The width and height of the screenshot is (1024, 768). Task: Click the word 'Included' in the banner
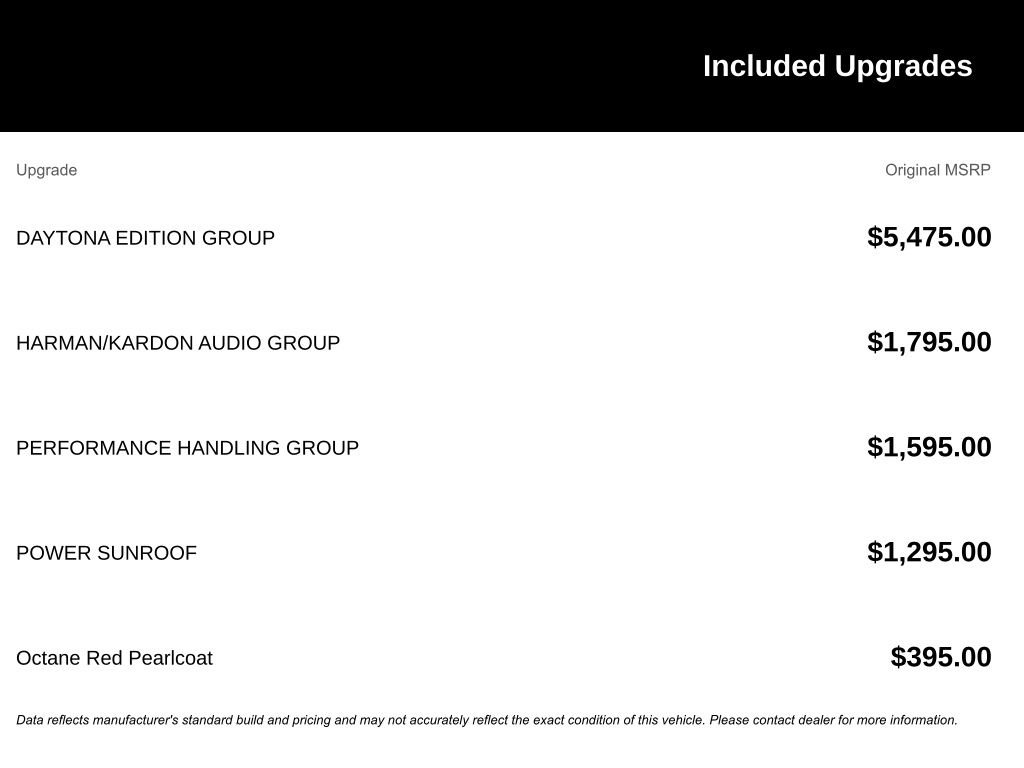coord(765,66)
